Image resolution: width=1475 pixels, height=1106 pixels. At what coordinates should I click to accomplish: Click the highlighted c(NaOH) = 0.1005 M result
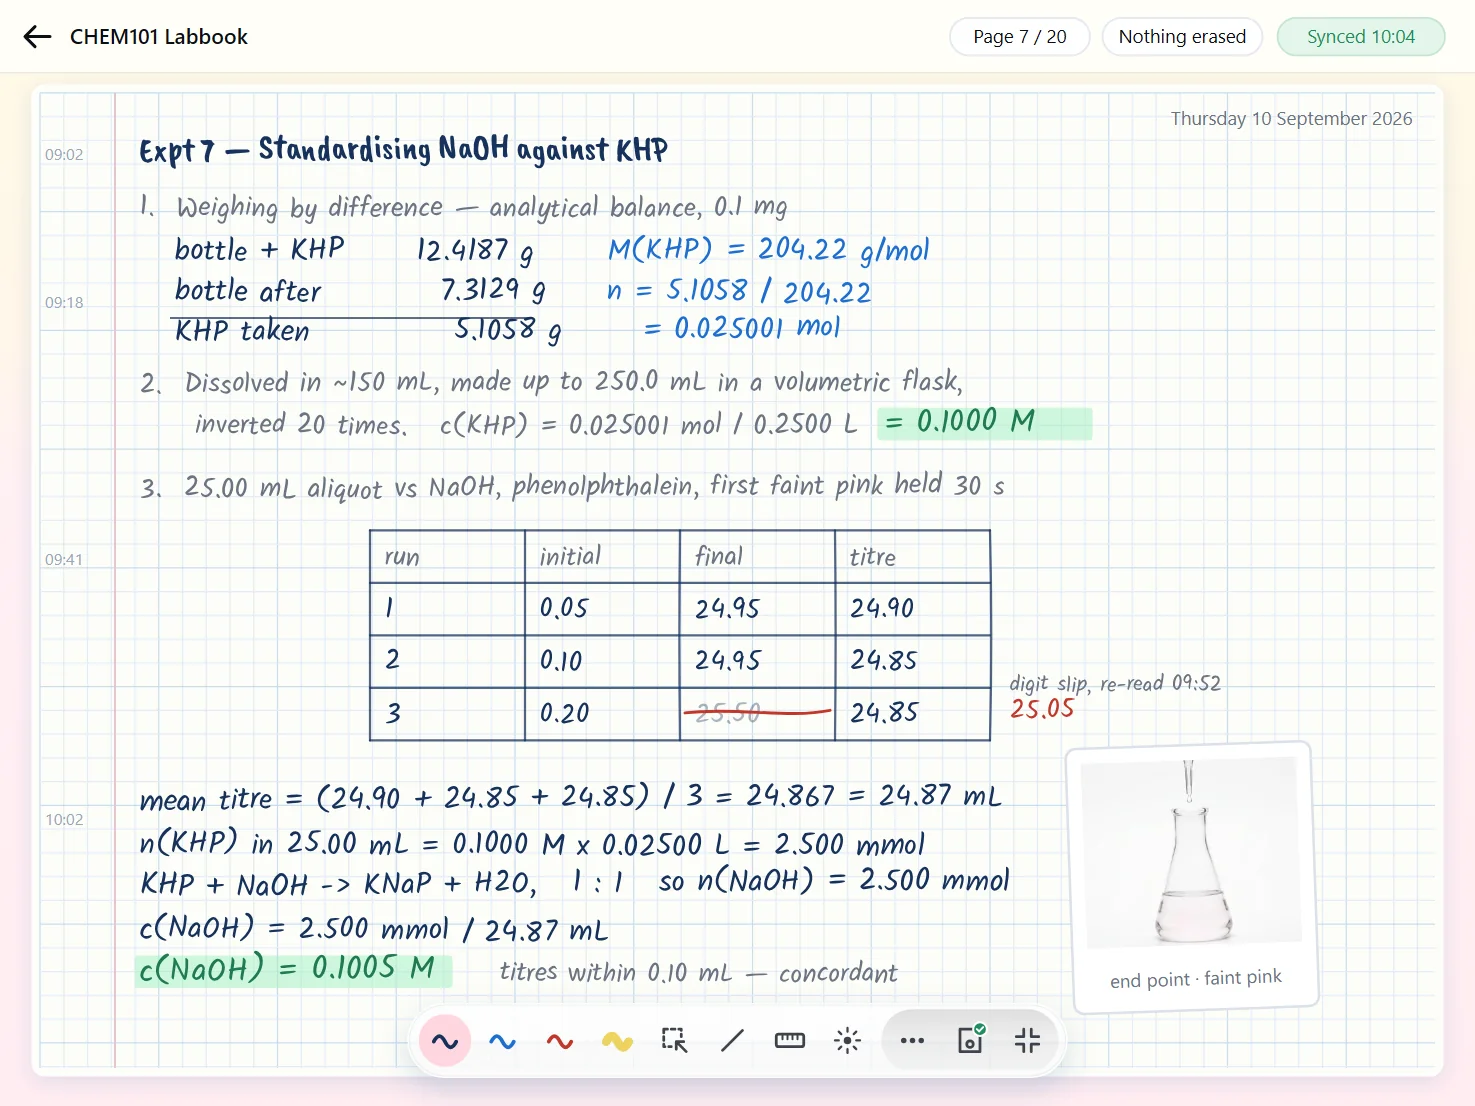293,969
